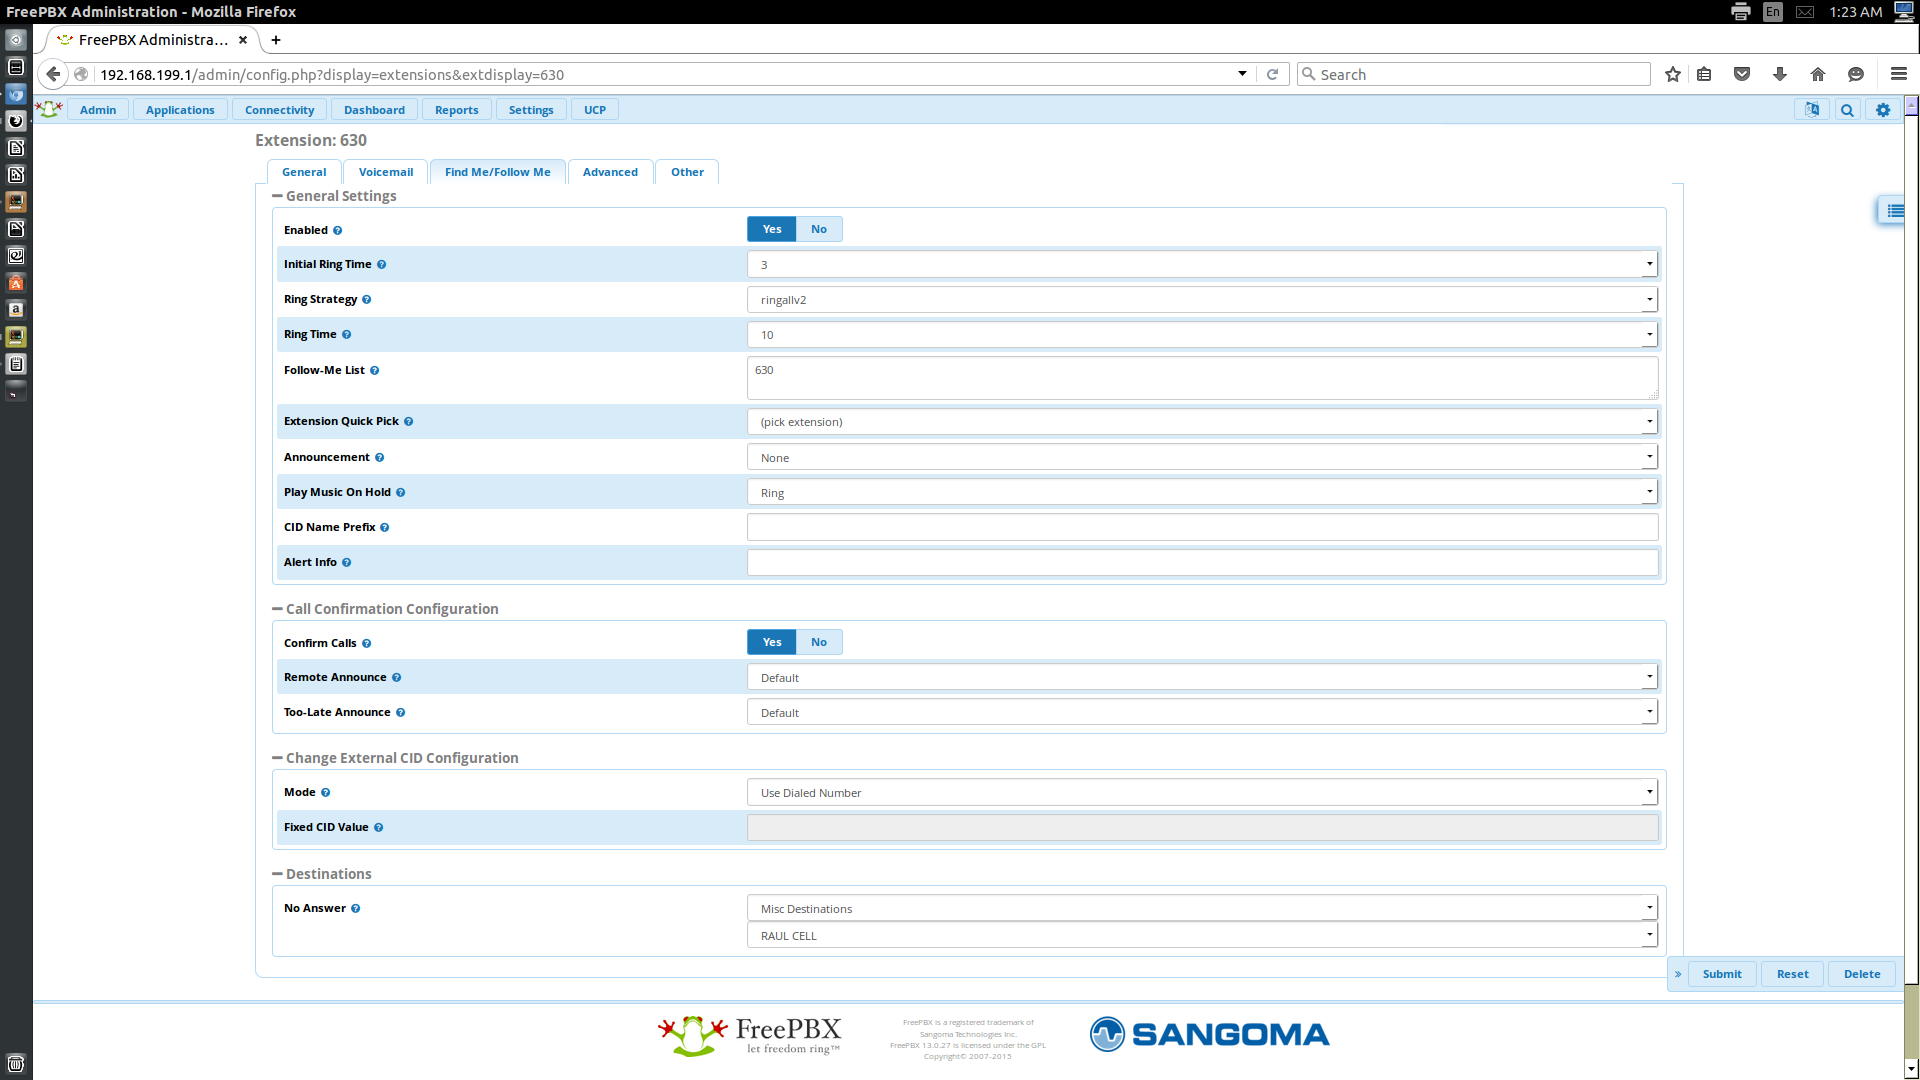Set Confirm Calls to No
1920x1080 pixels.
tap(819, 642)
